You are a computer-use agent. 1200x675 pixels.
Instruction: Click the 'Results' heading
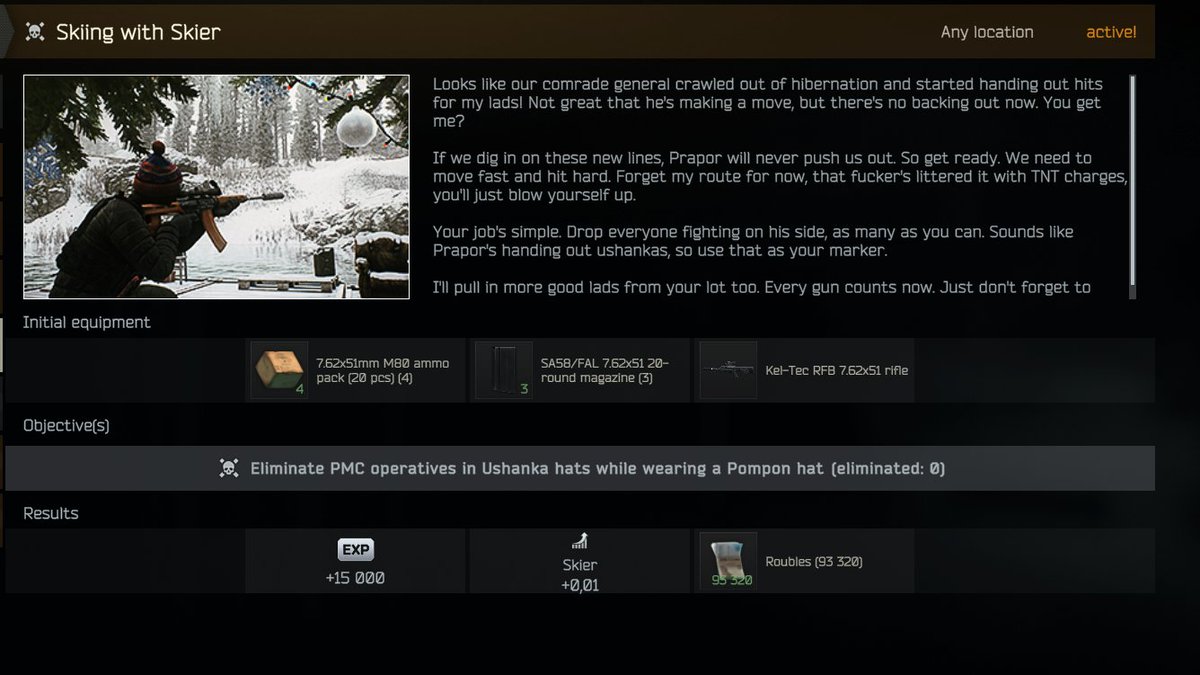pos(51,513)
